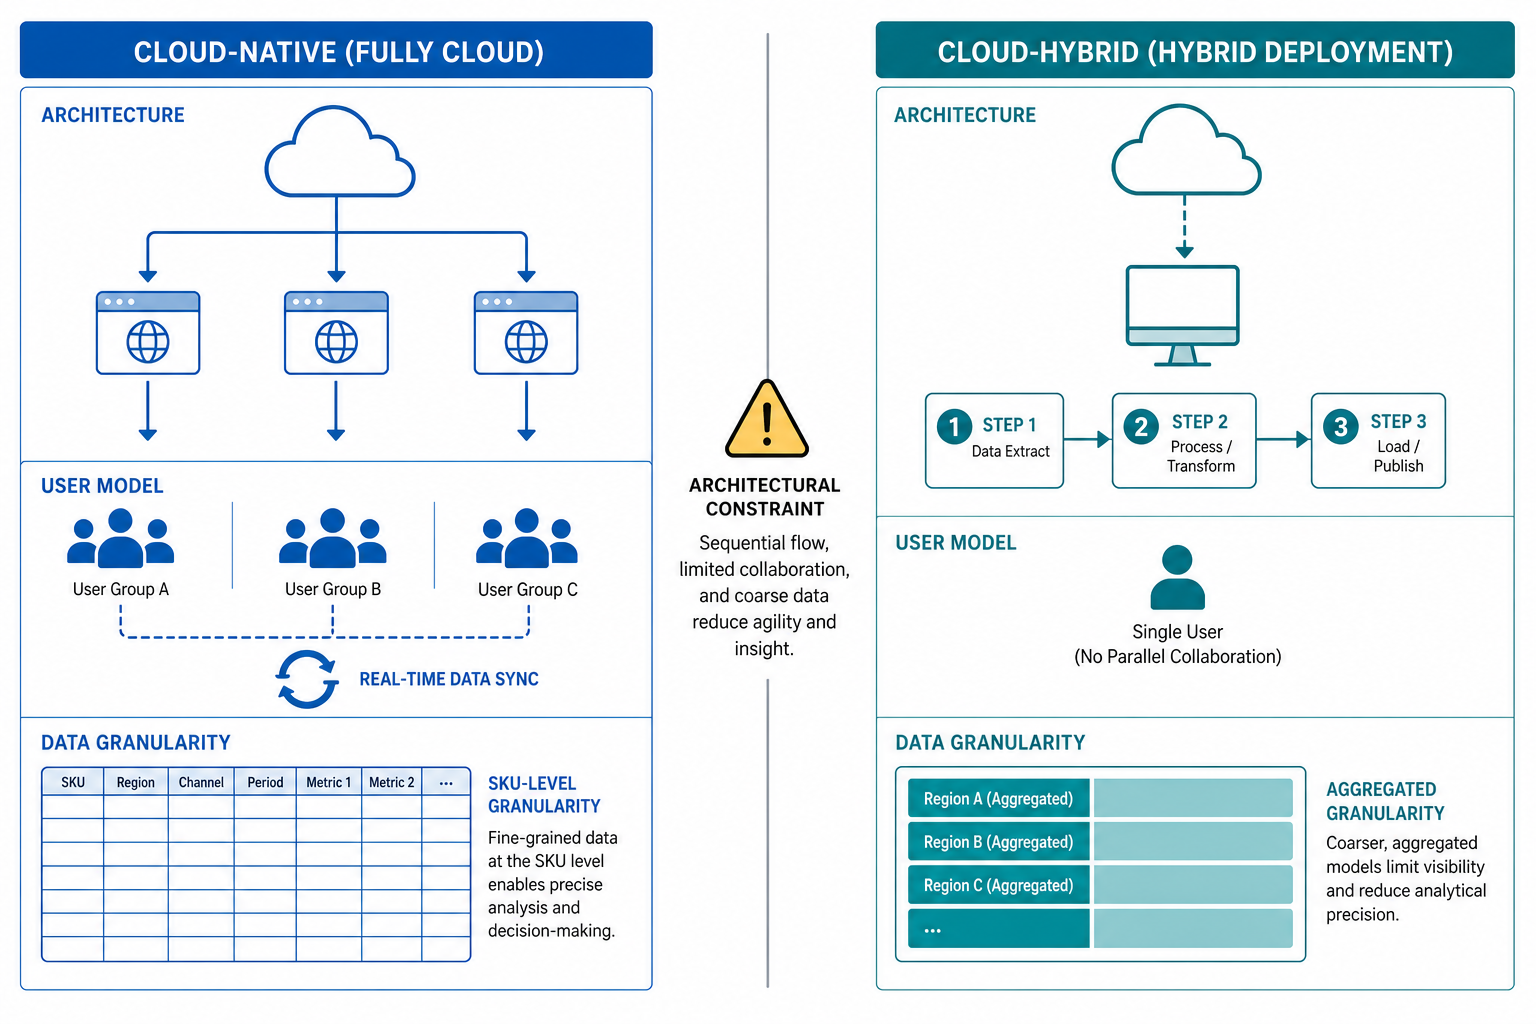The image size is (1536, 1024).
Task: Click Cloud-Hybrid USER MODEL section title
Action: [x=956, y=542]
